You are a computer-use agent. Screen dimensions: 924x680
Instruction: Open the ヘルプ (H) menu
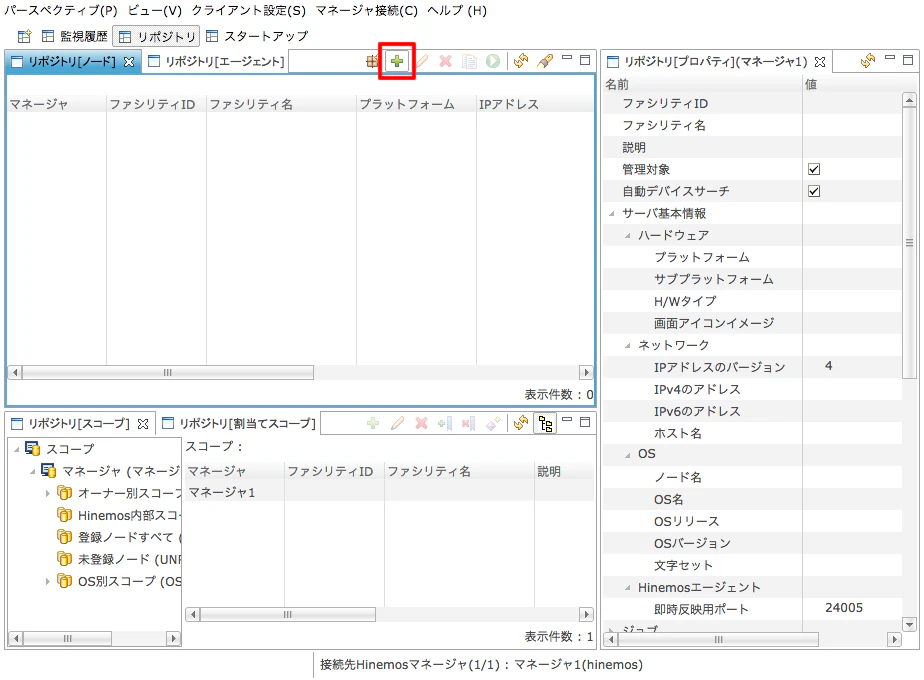pyautogui.click(x=457, y=11)
